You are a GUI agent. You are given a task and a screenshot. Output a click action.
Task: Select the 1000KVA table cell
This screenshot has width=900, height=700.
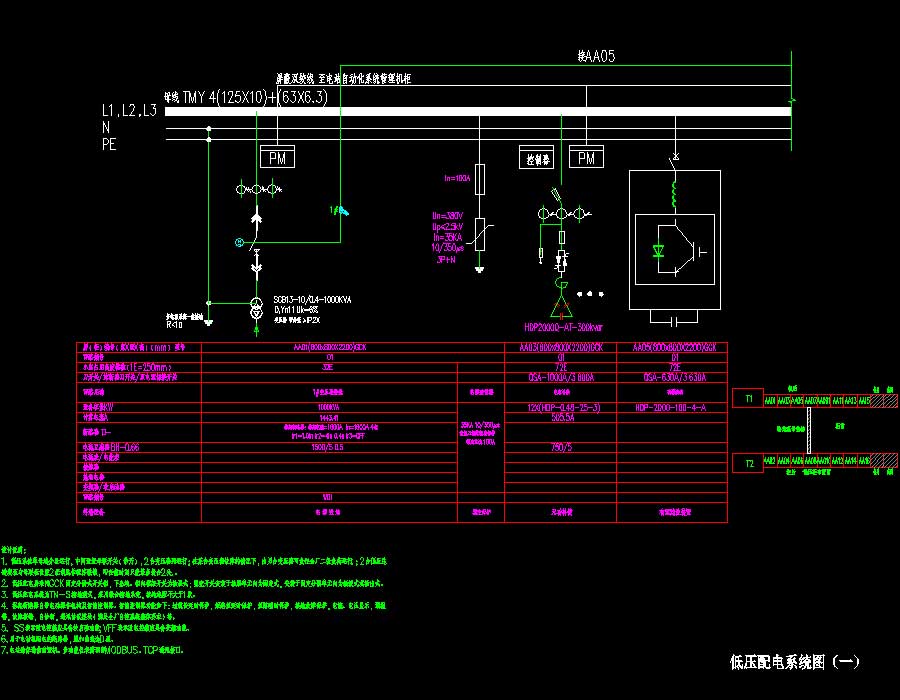coord(328,407)
